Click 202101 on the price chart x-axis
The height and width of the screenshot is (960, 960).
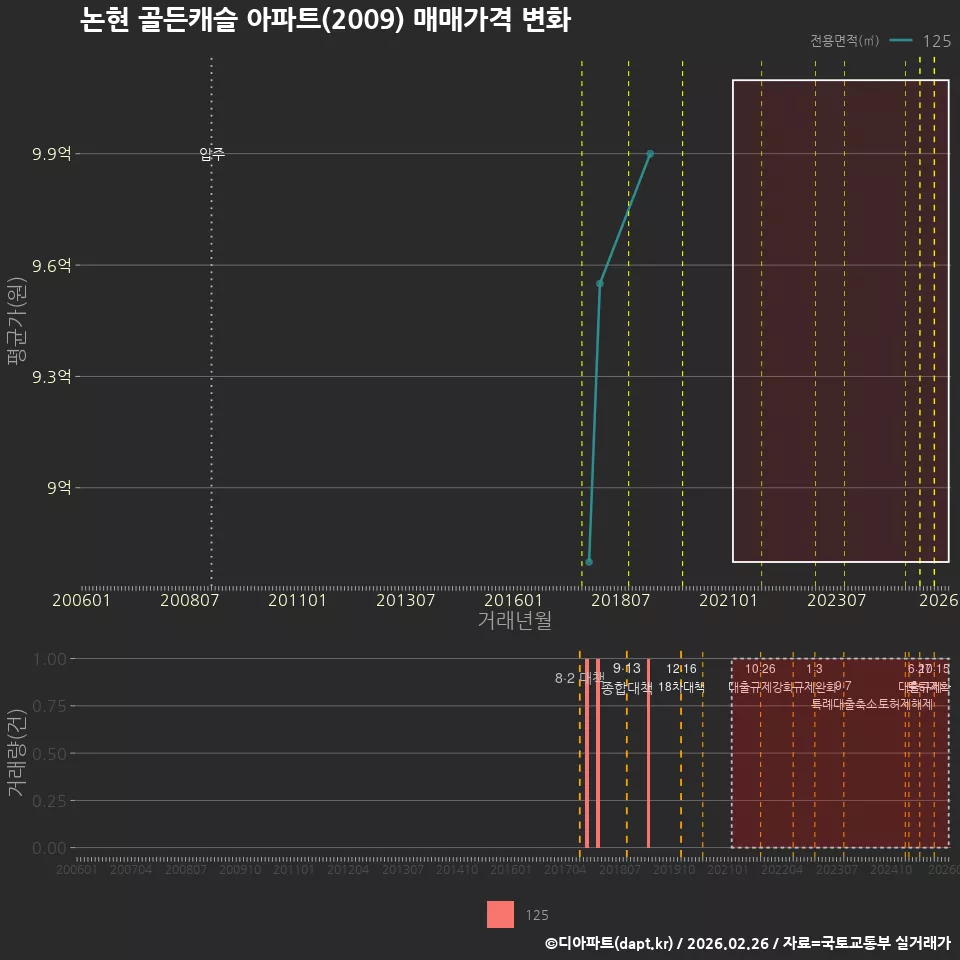728,600
